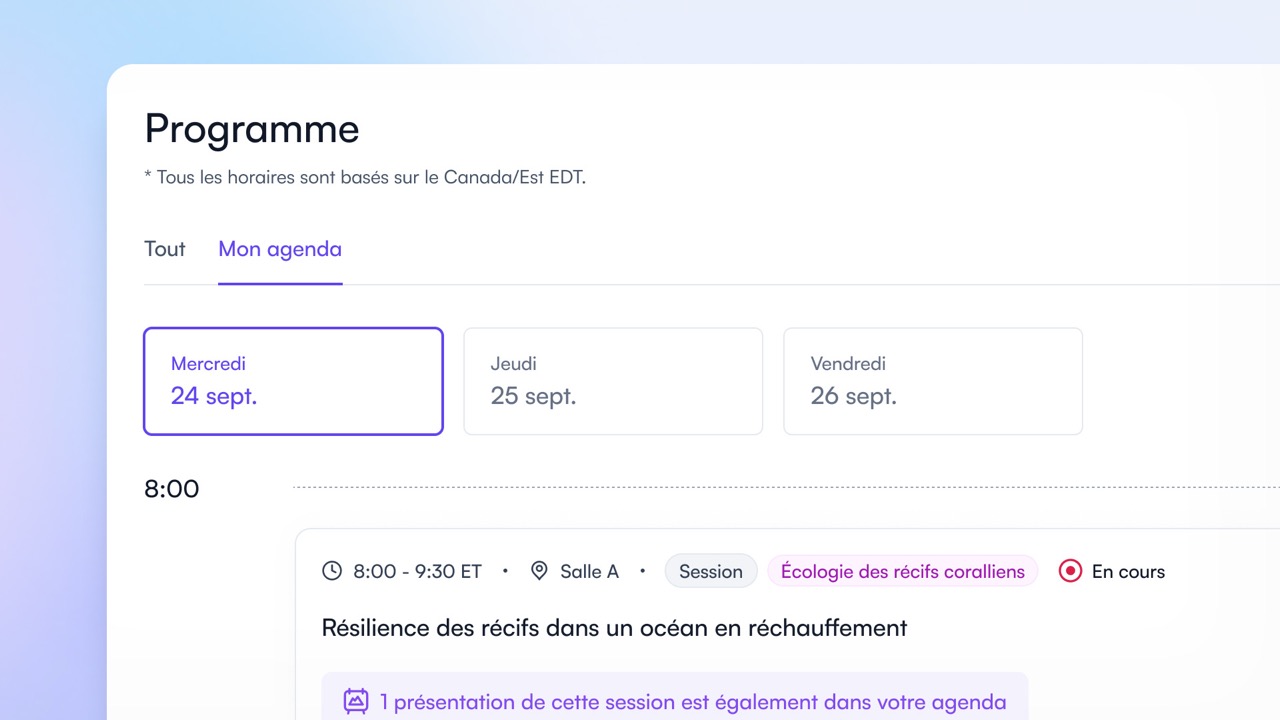Click the Session badge on the event card

click(710, 570)
